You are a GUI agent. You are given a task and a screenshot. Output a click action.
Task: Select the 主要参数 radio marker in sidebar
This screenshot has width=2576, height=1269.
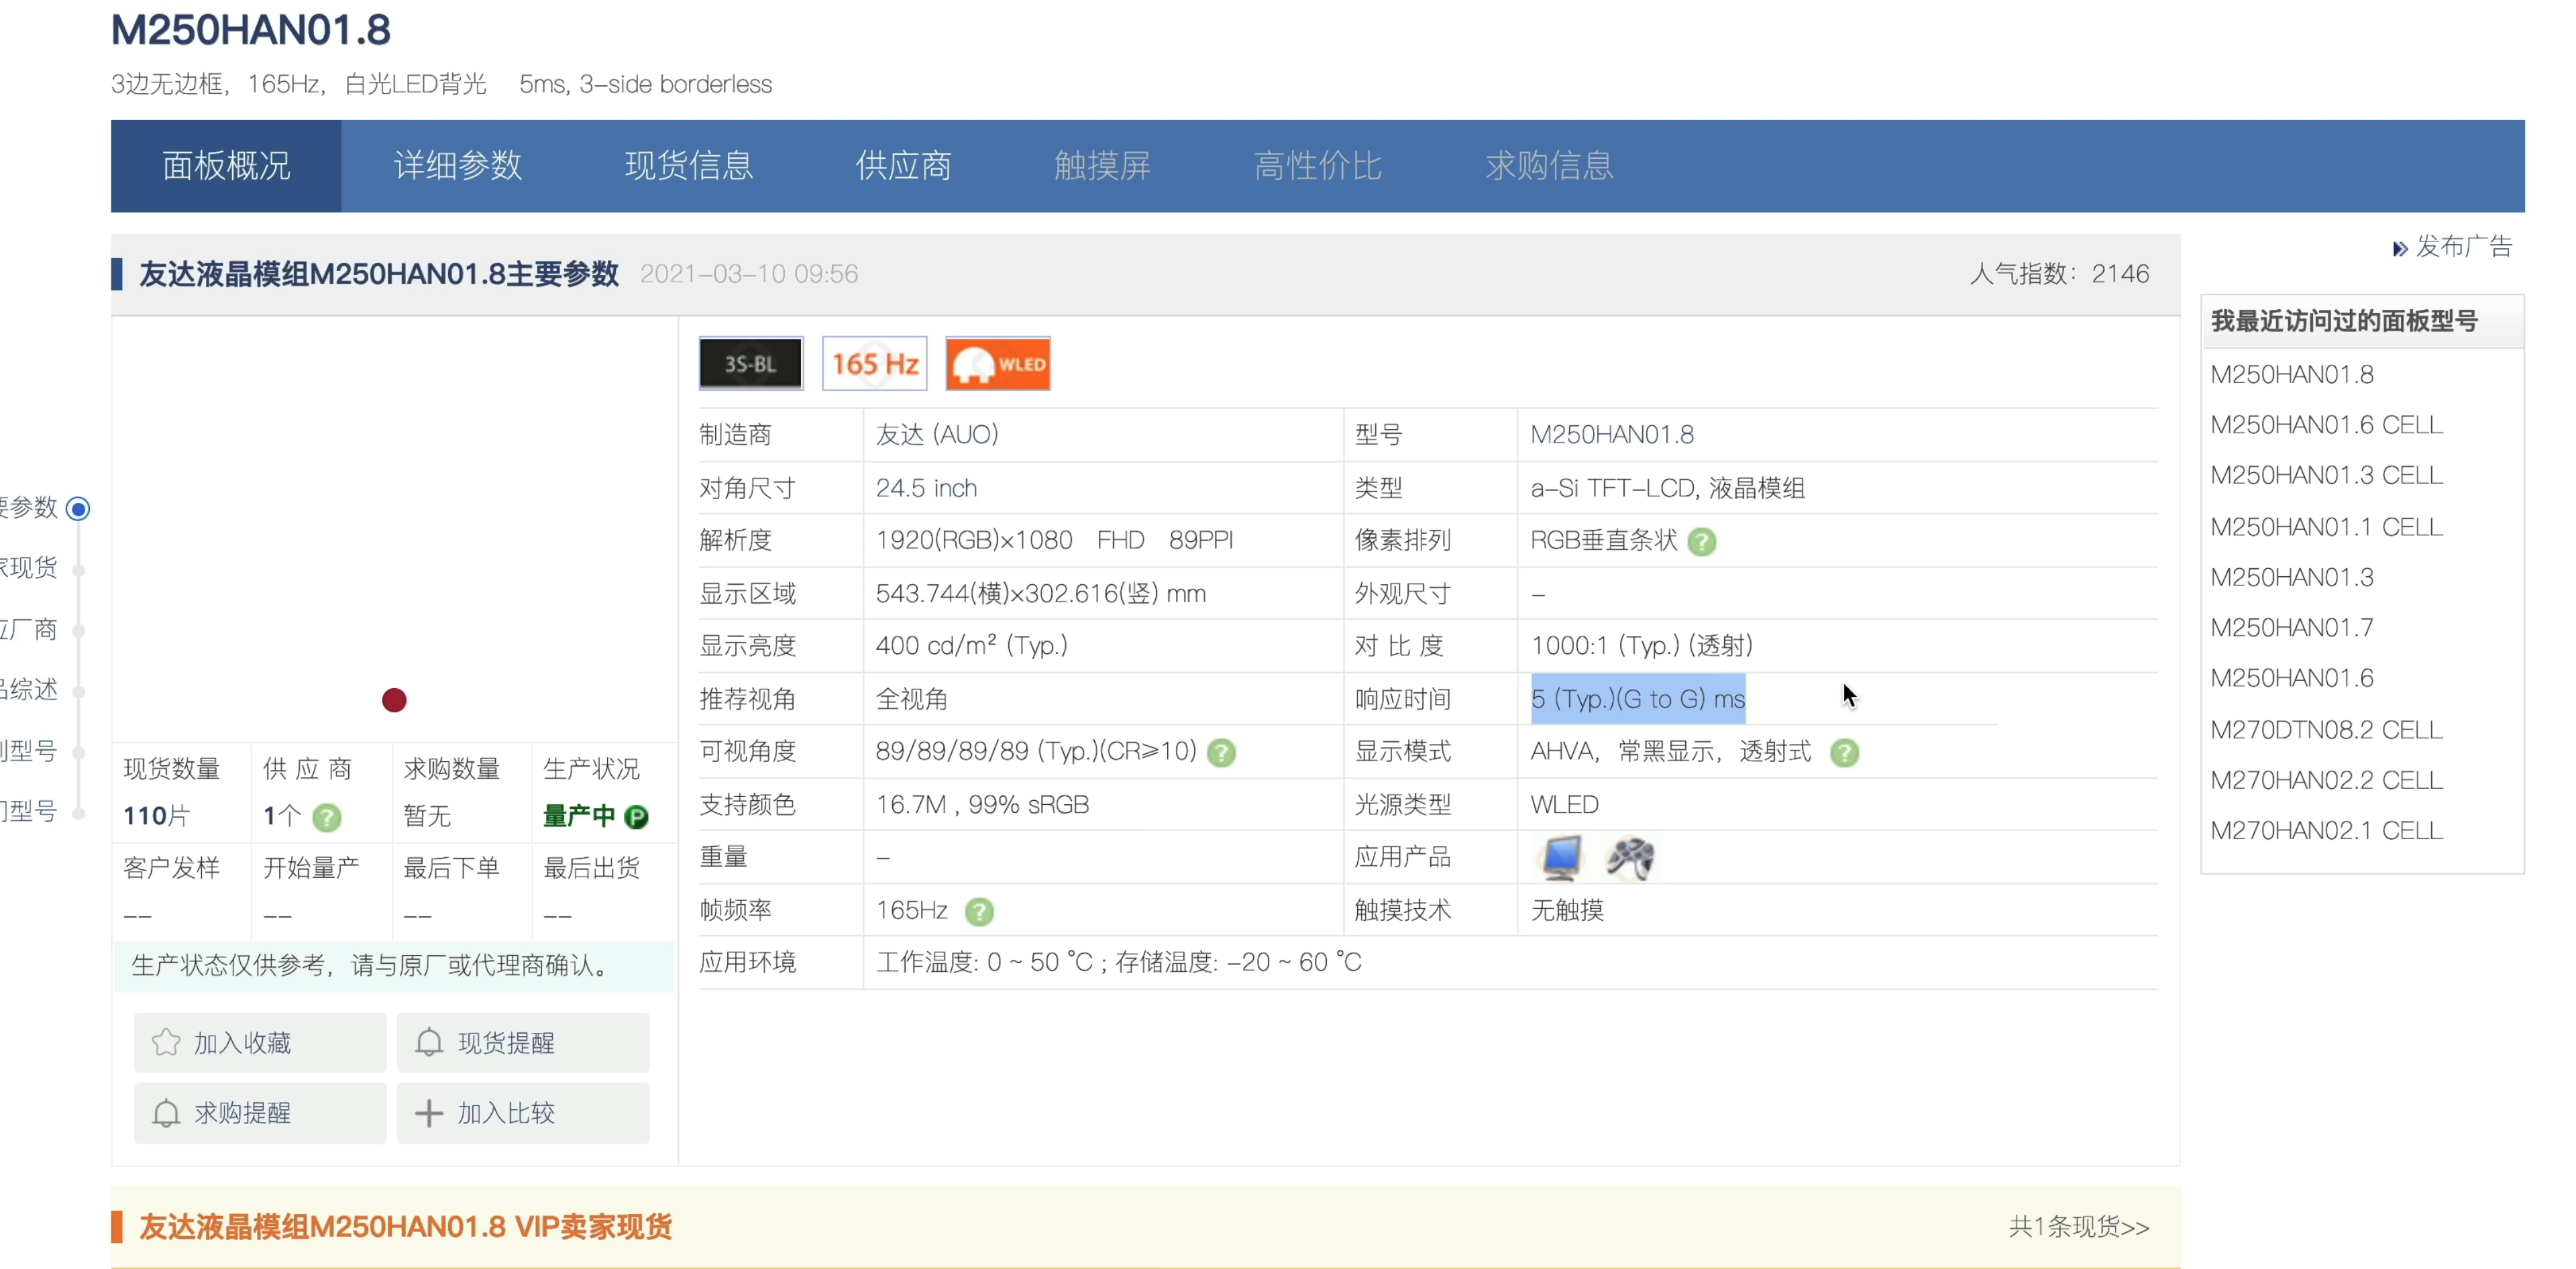[x=78, y=509]
